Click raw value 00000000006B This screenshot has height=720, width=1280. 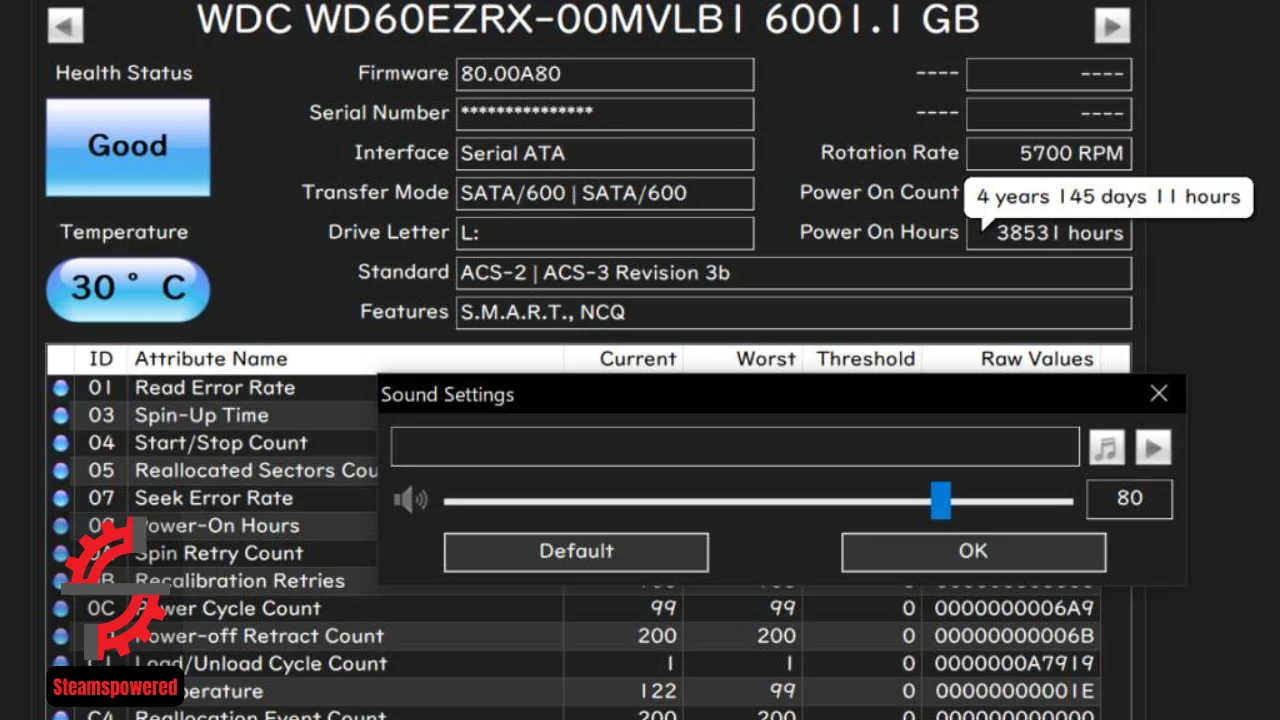pos(1014,636)
